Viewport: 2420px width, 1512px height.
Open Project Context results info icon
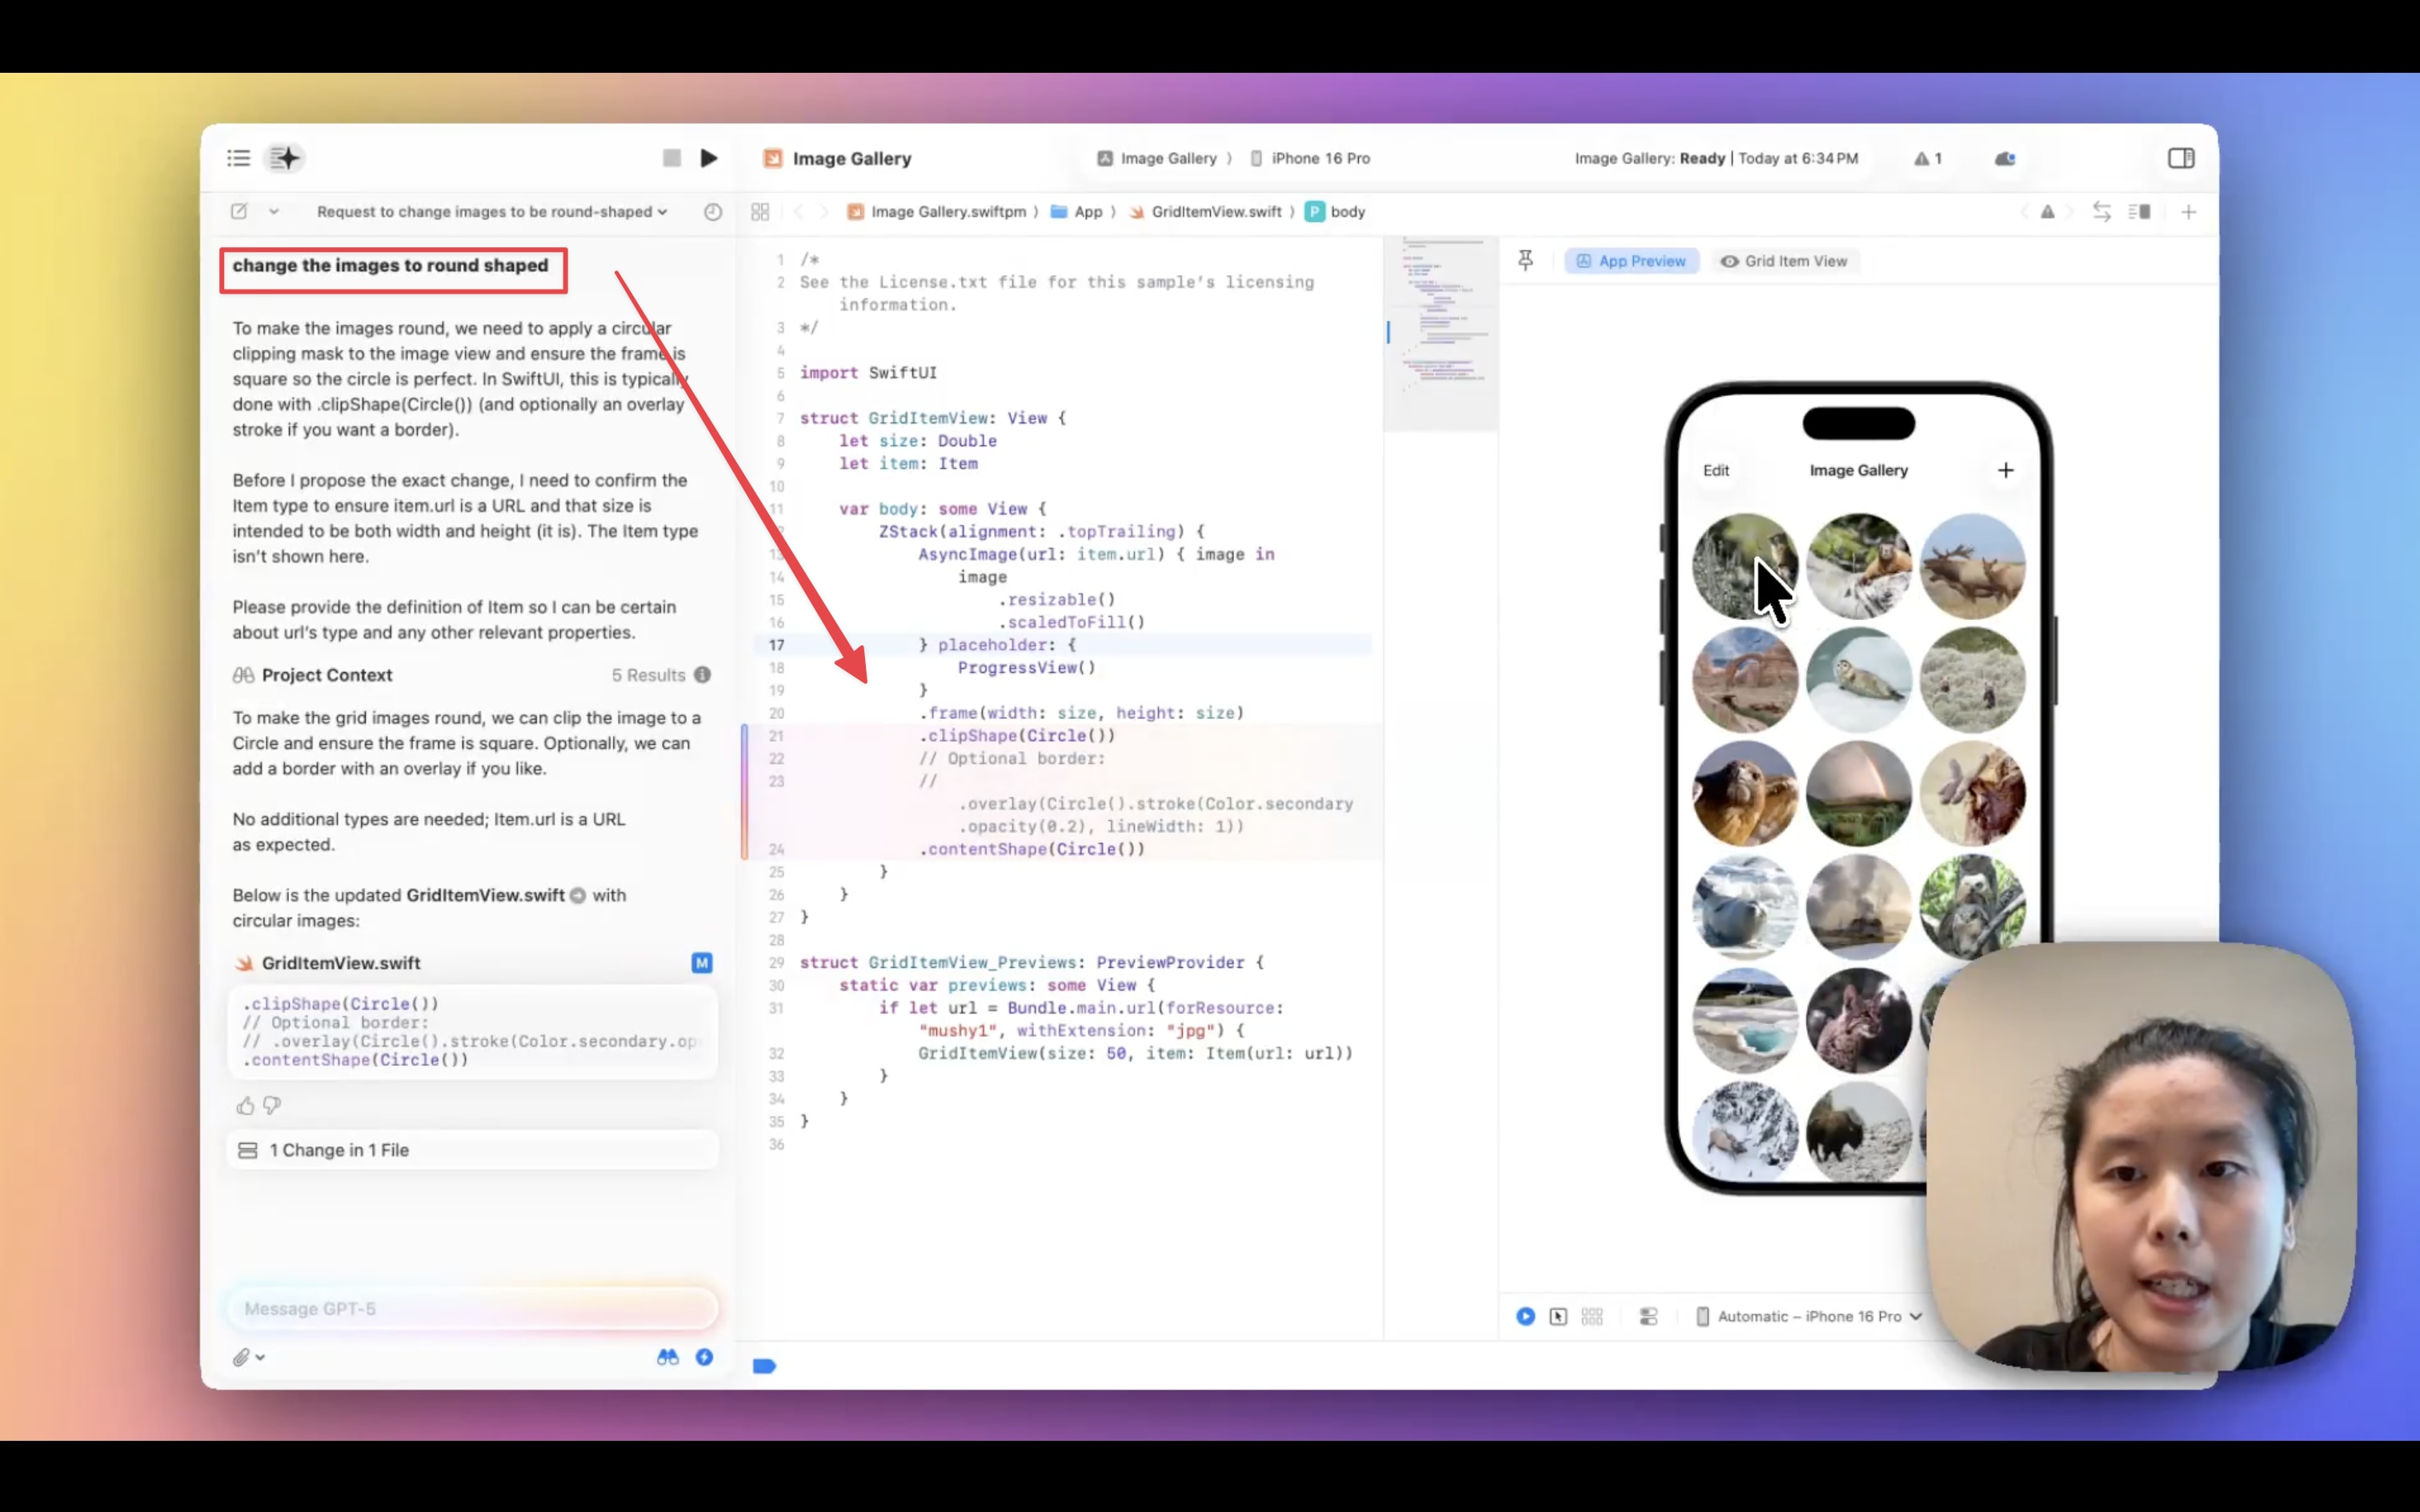coord(703,675)
